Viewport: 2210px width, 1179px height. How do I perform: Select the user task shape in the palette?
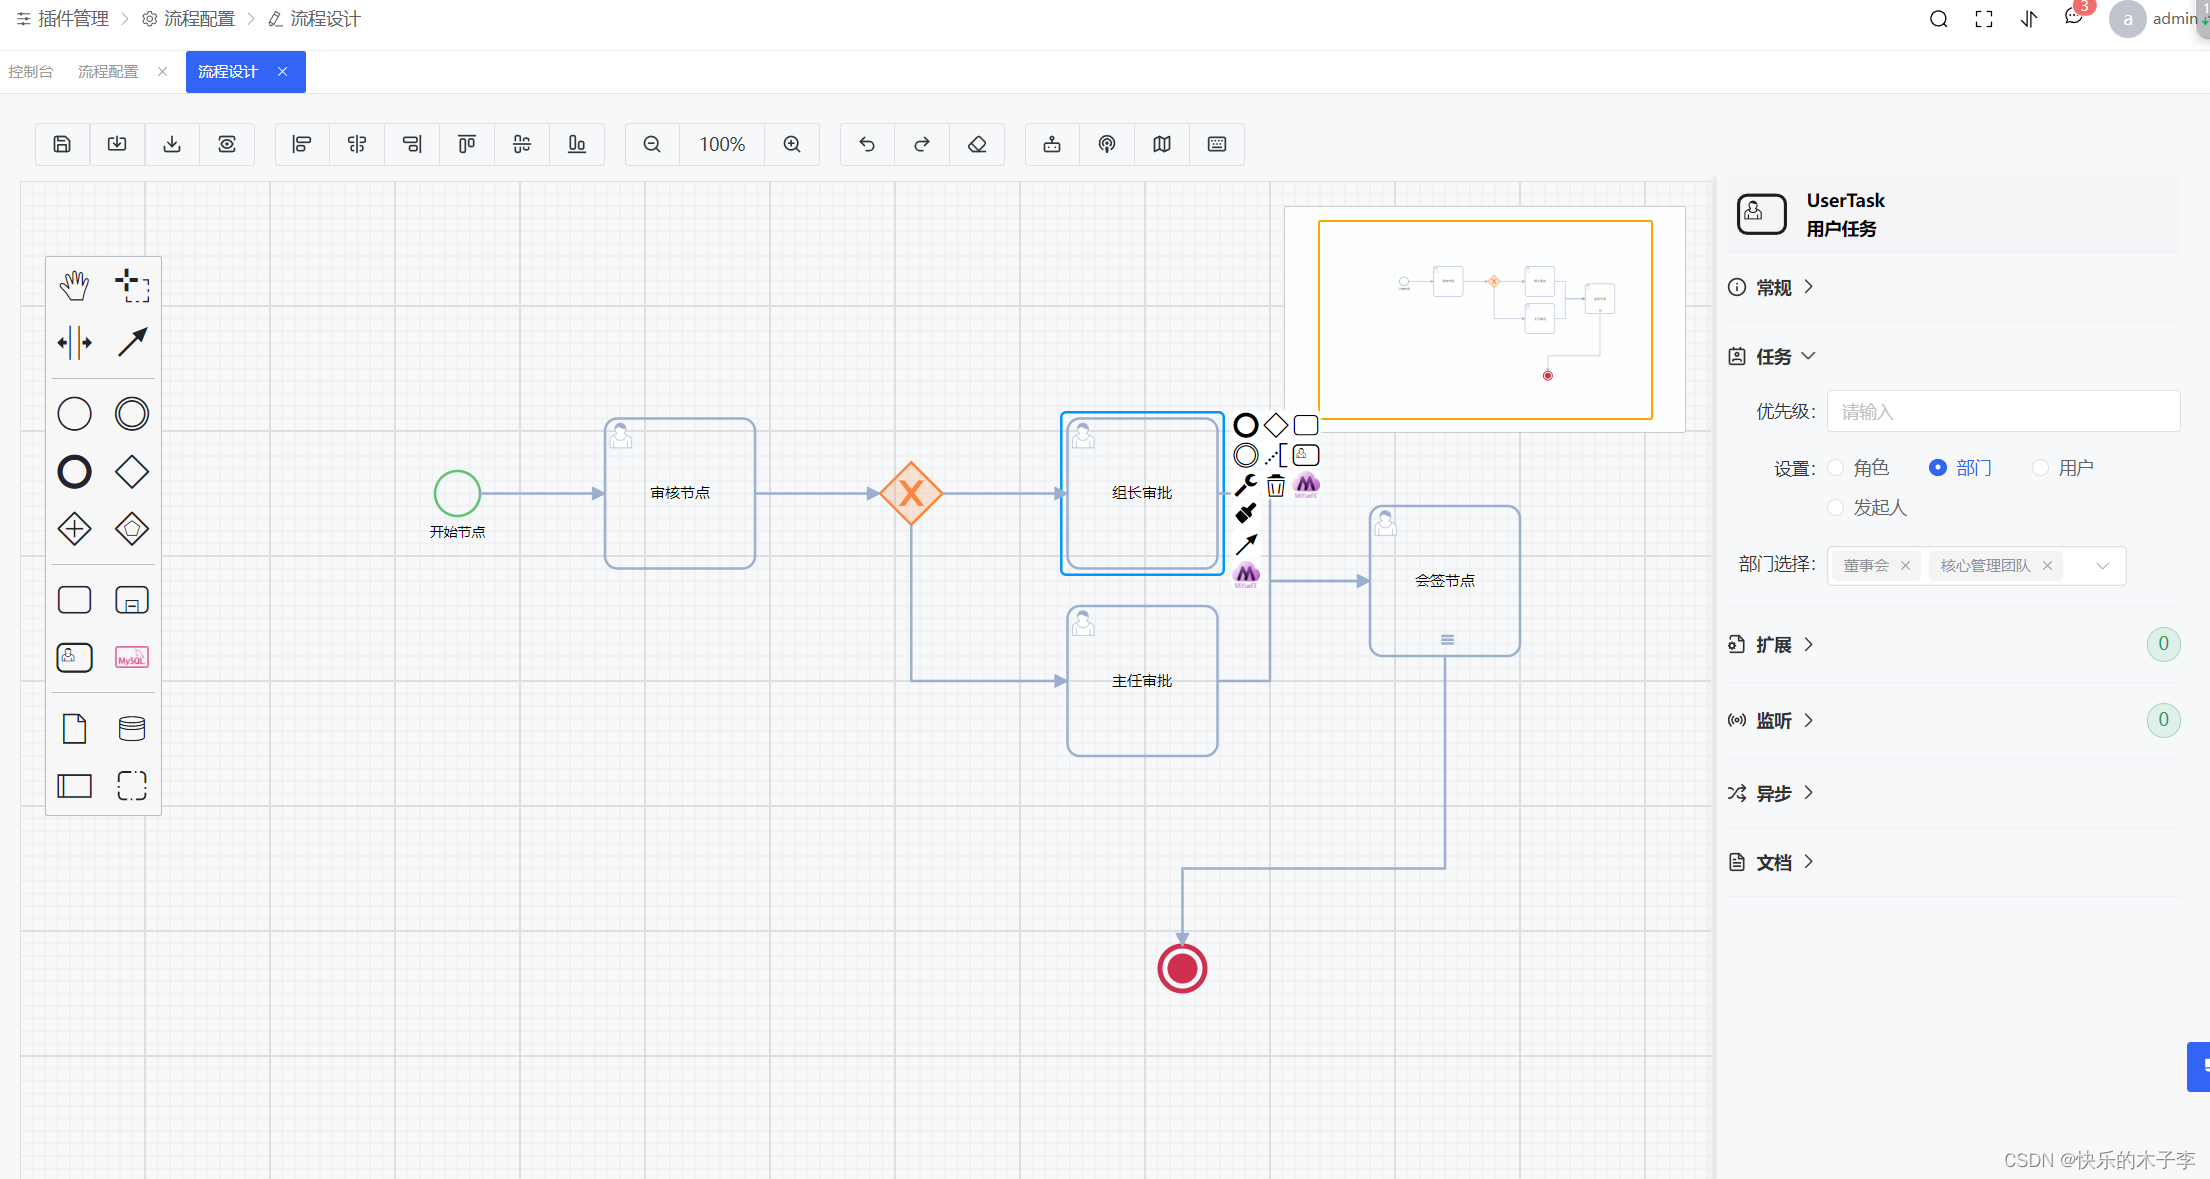[74, 657]
